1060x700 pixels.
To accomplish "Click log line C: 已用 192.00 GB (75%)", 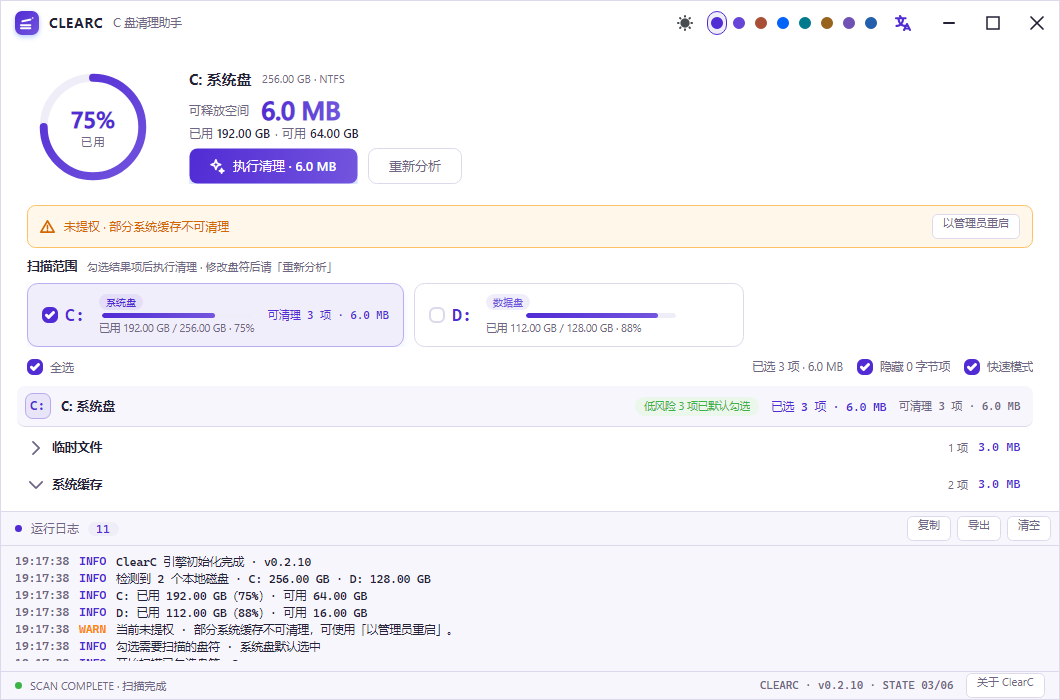I will click(x=241, y=596).
